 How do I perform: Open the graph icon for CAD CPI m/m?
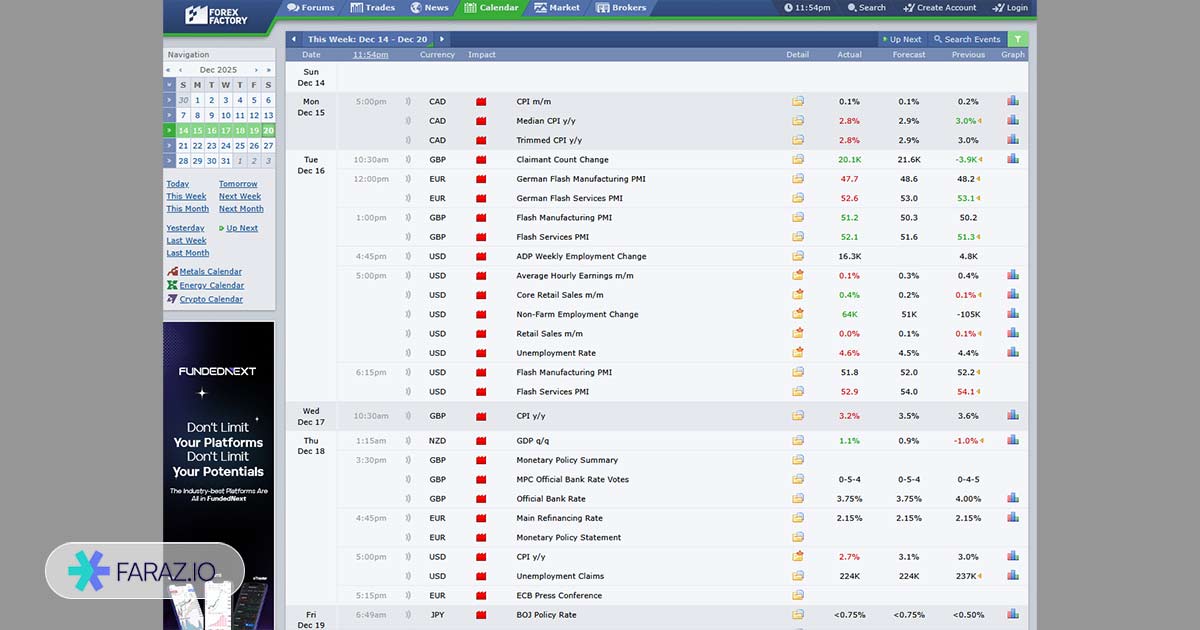tap(1013, 101)
